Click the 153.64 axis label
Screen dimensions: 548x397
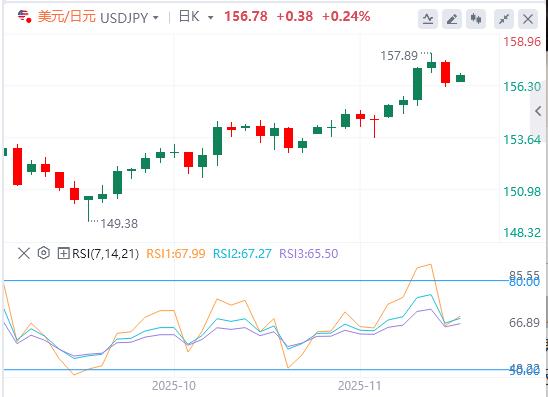tap(522, 139)
